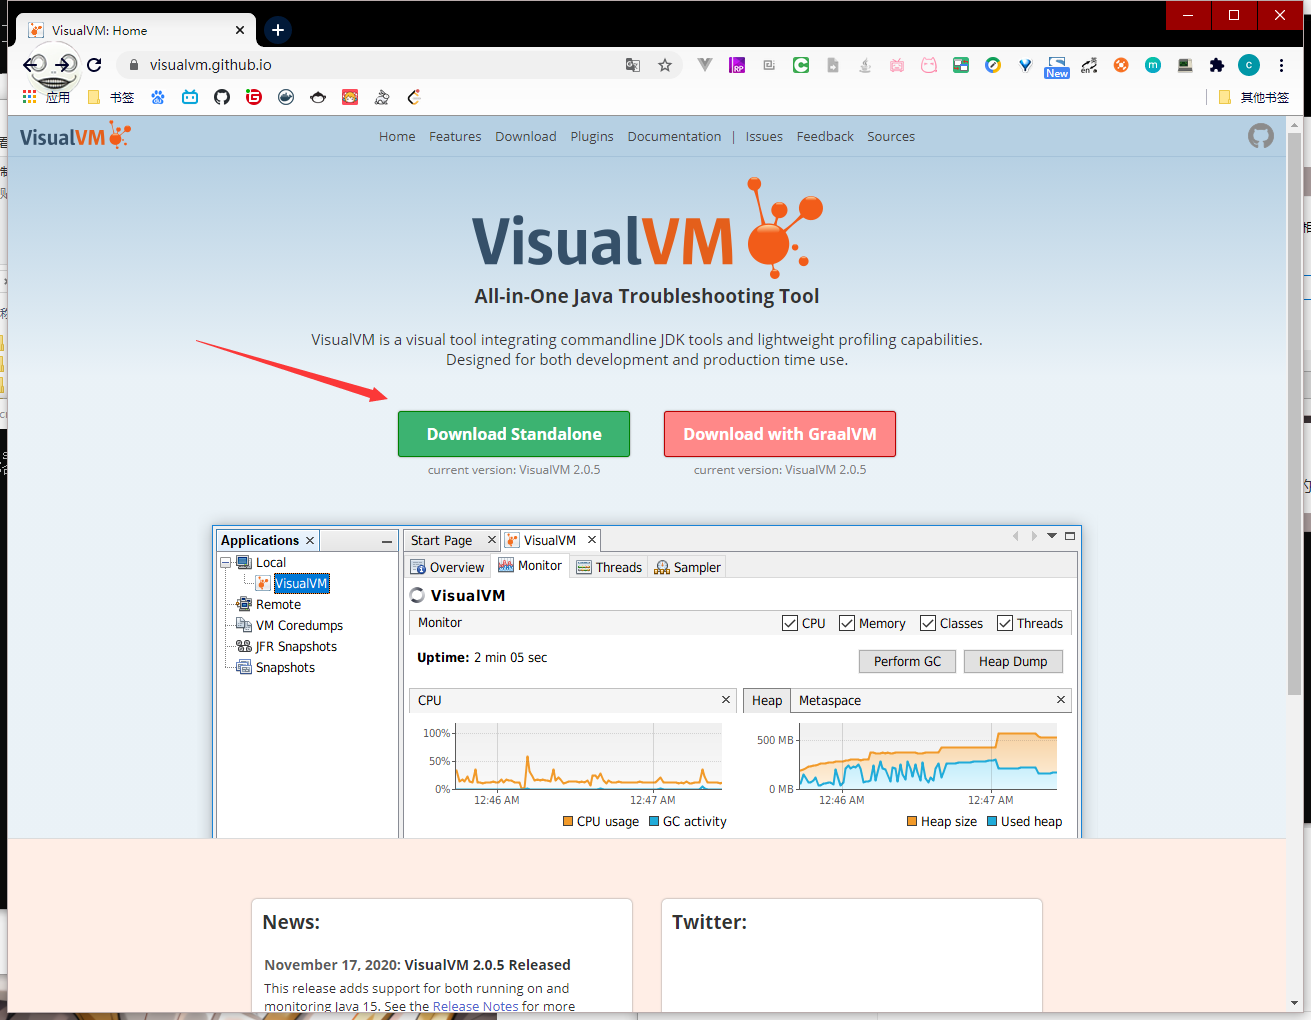
Task: Open the GitHub bookmark in bookmarks bar
Action: [x=222, y=97]
